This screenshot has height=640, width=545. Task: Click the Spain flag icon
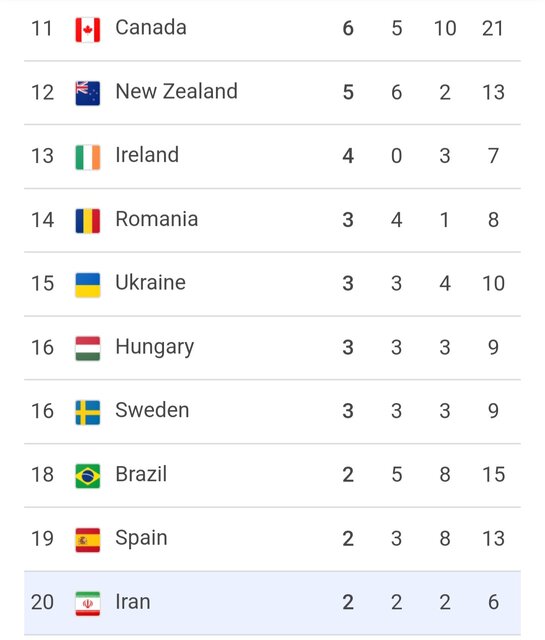[88, 540]
